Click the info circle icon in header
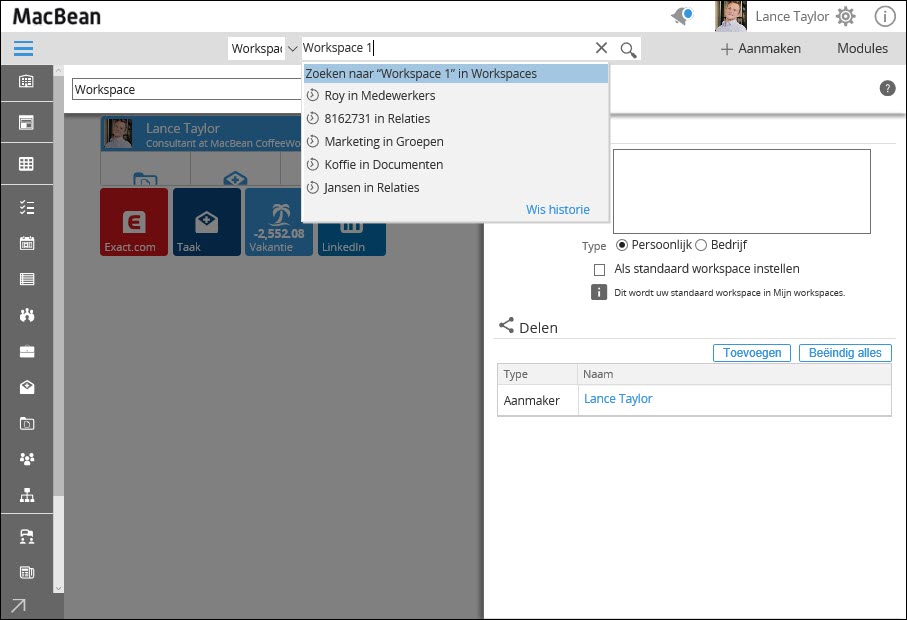 (885, 16)
